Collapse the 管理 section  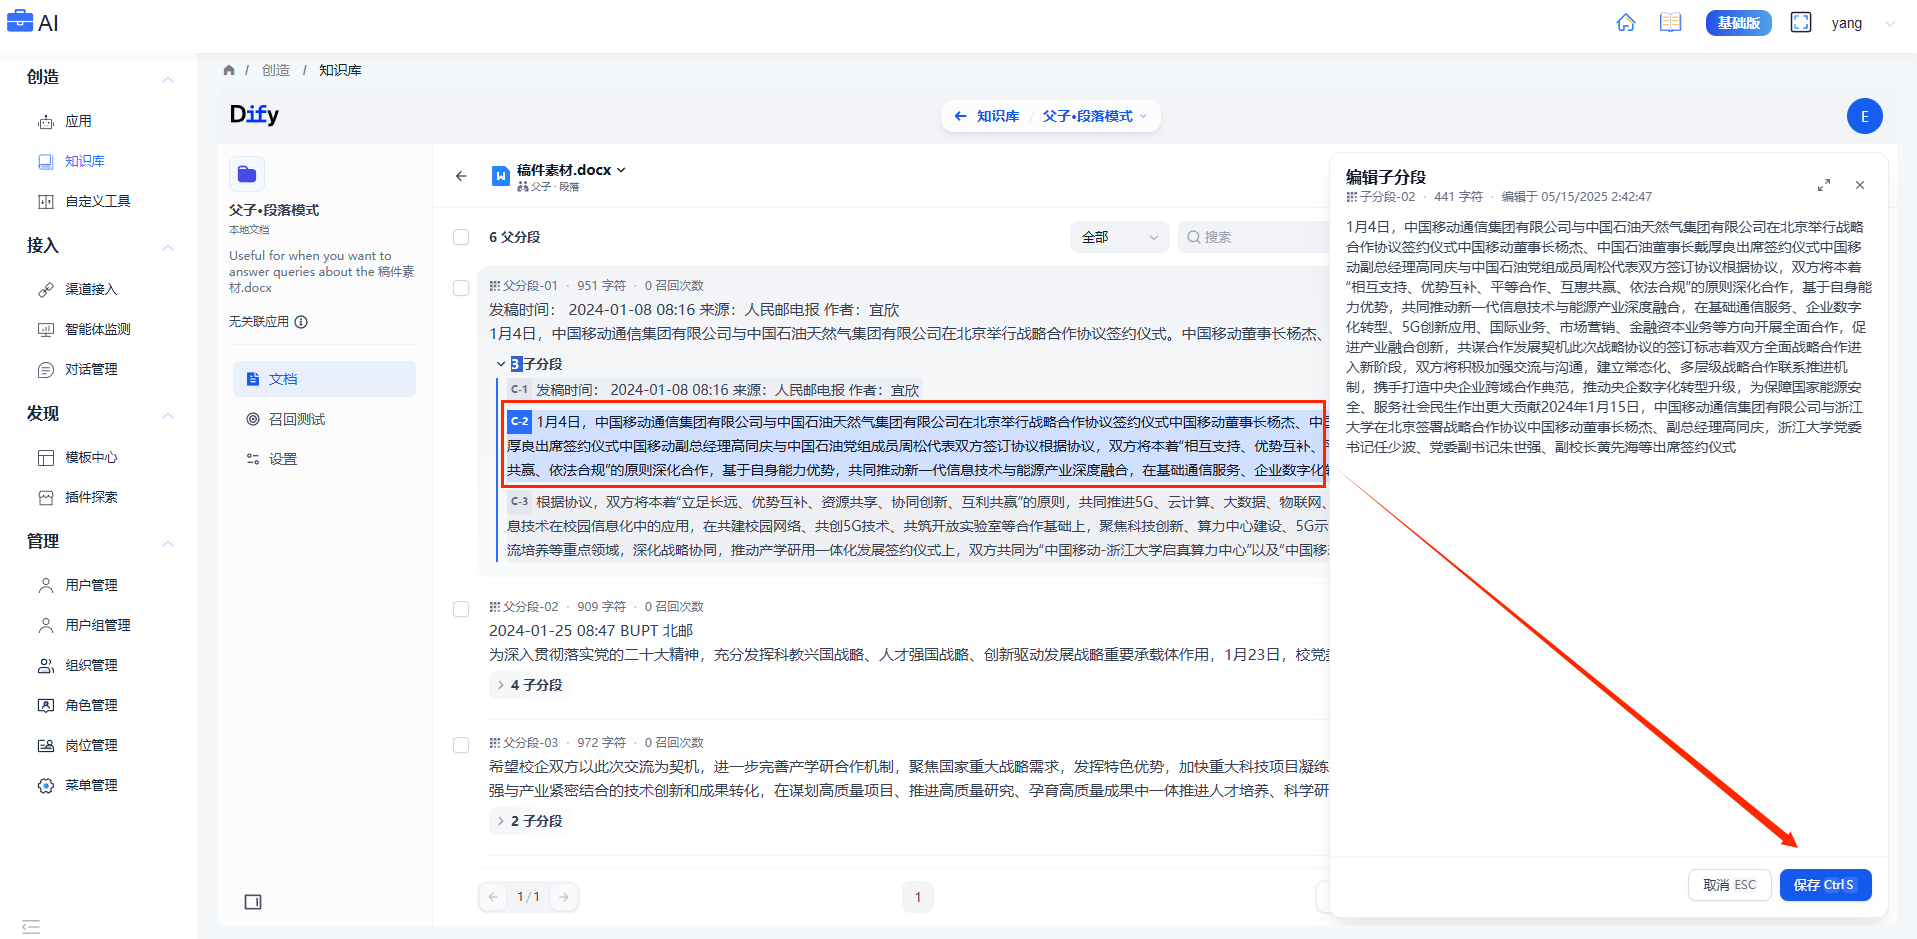[x=168, y=543]
